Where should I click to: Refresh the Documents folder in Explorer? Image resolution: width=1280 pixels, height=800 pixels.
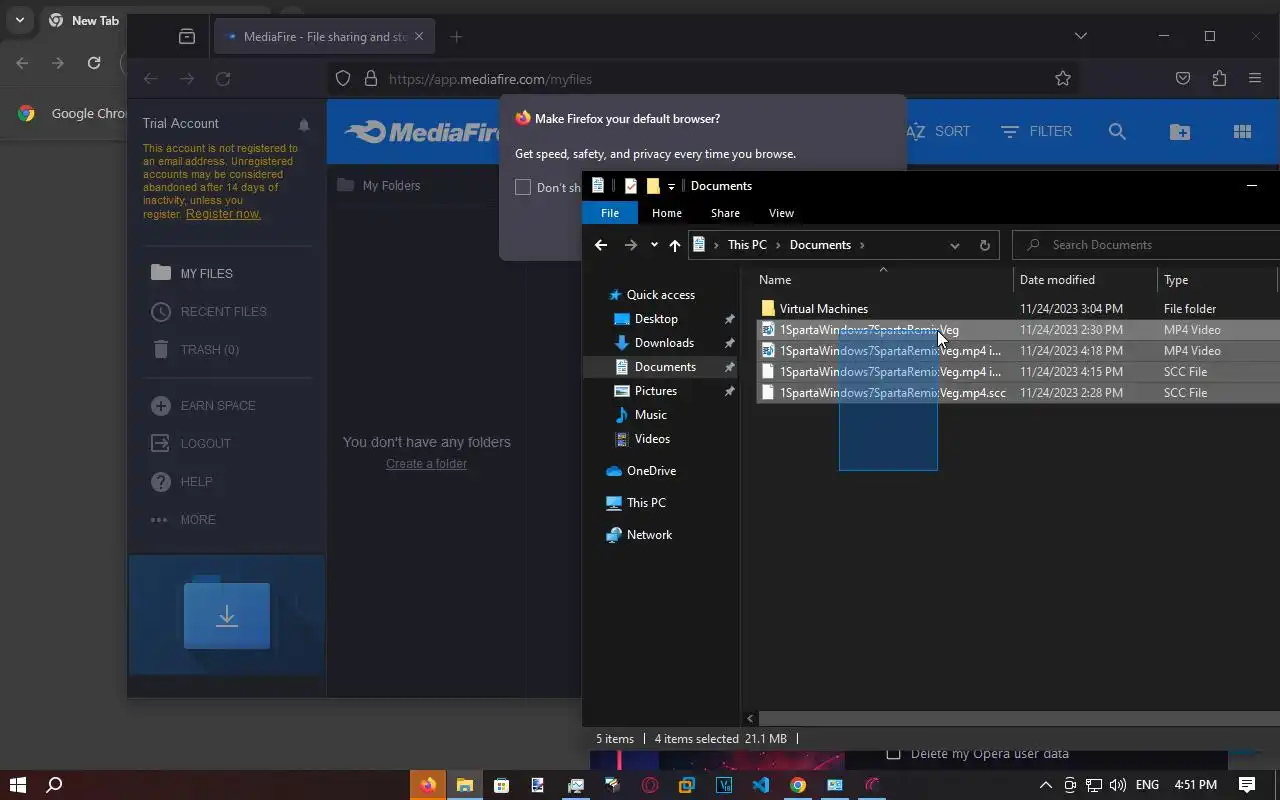[984, 245]
